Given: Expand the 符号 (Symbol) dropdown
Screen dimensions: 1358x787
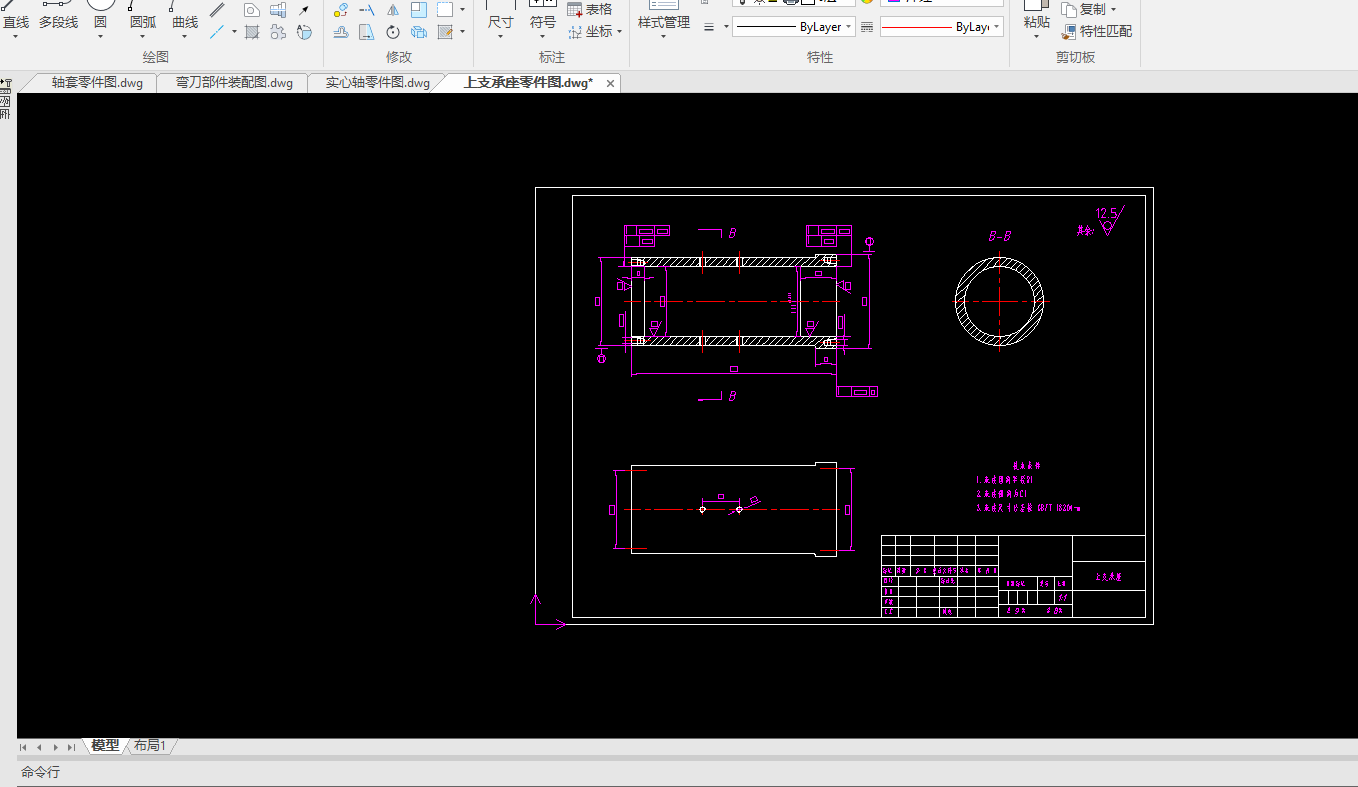Looking at the screenshot, I should point(543,37).
